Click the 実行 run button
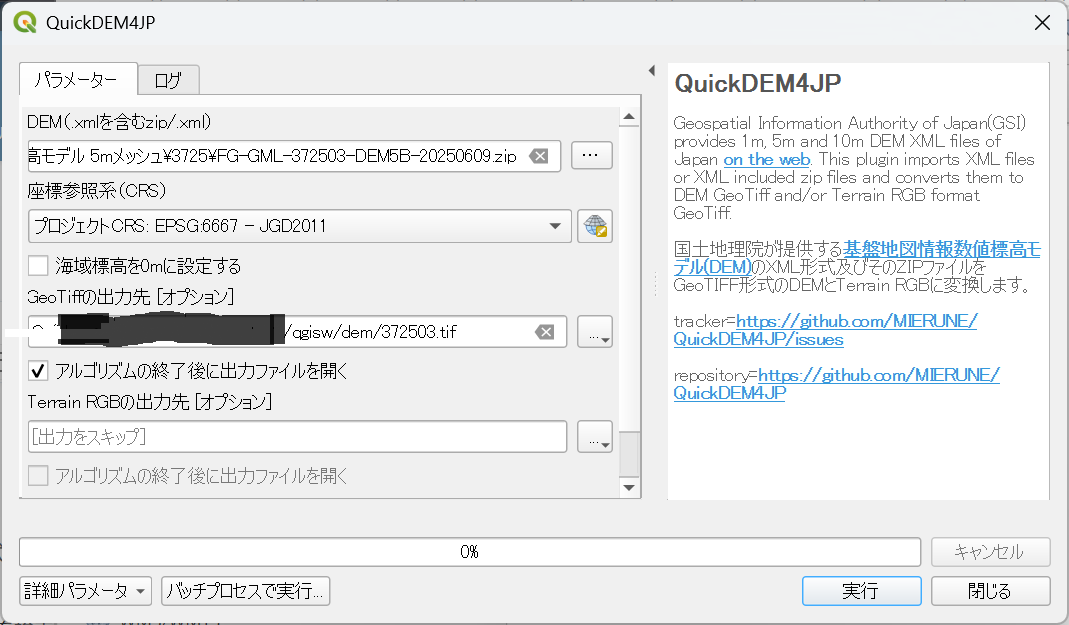 [x=861, y=591]
